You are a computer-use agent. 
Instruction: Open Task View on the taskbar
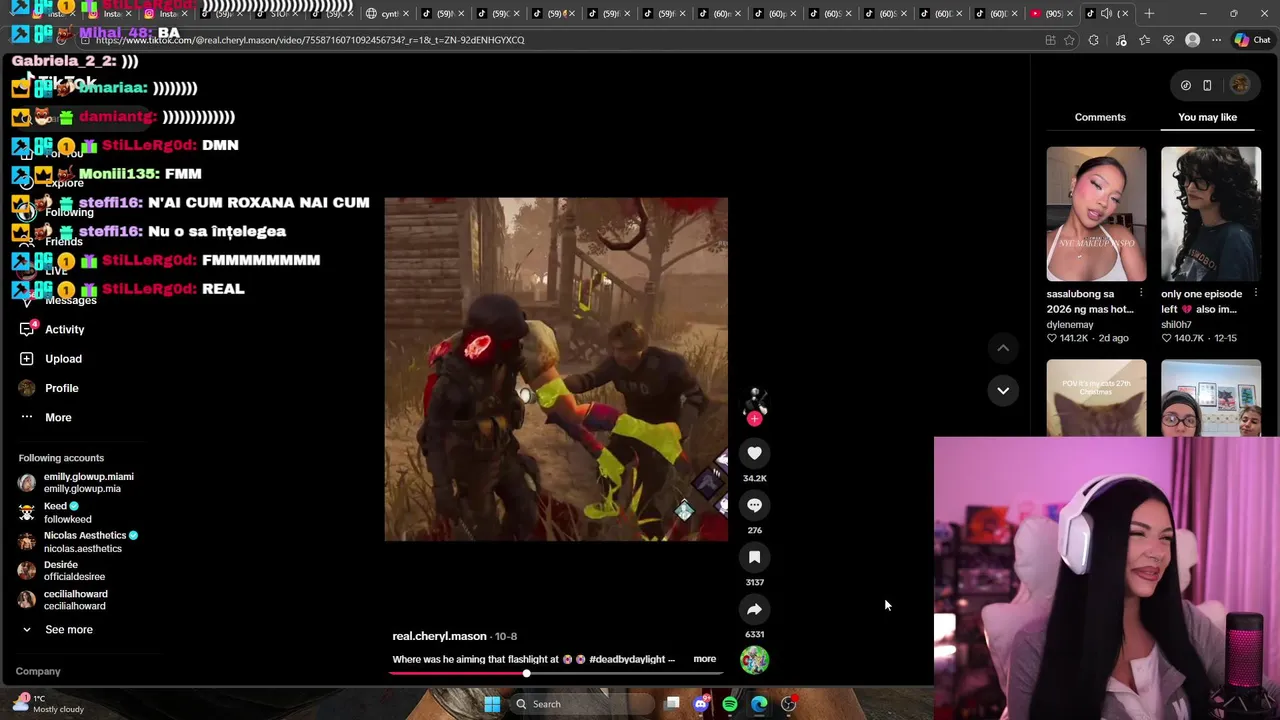(x=672, y=704)
